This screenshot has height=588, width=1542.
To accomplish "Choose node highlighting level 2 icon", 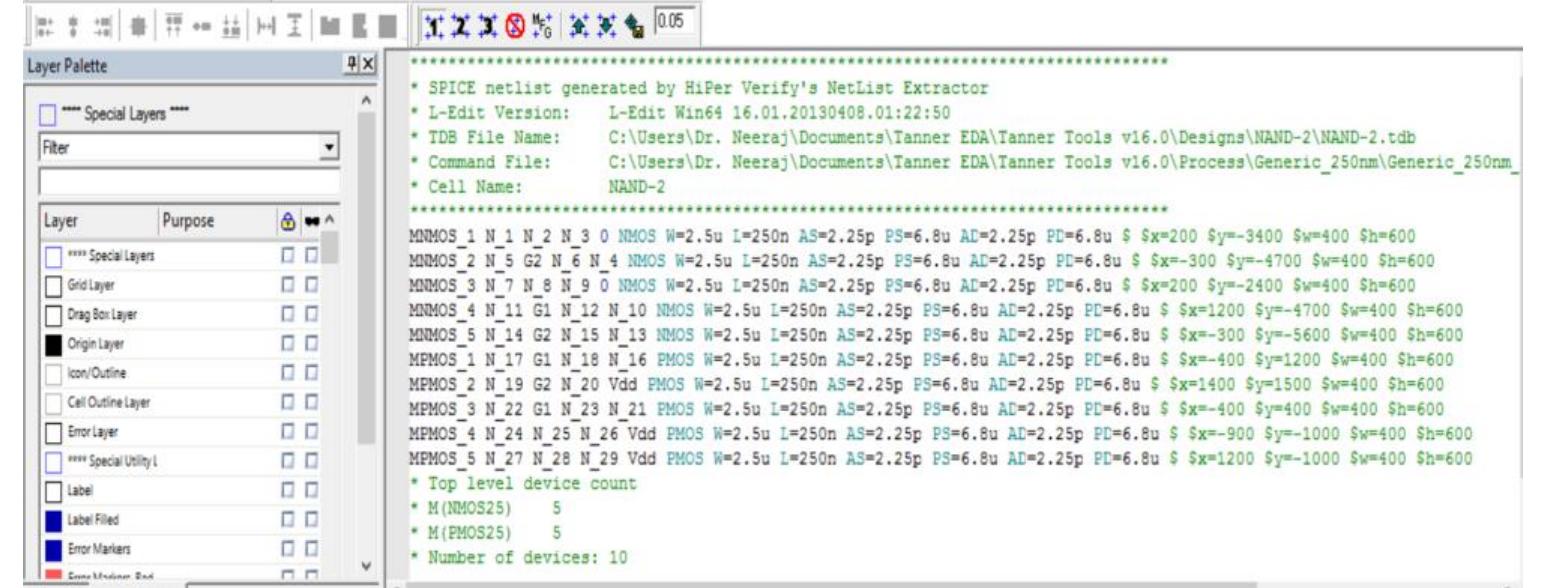I will [x=461, y=22].
